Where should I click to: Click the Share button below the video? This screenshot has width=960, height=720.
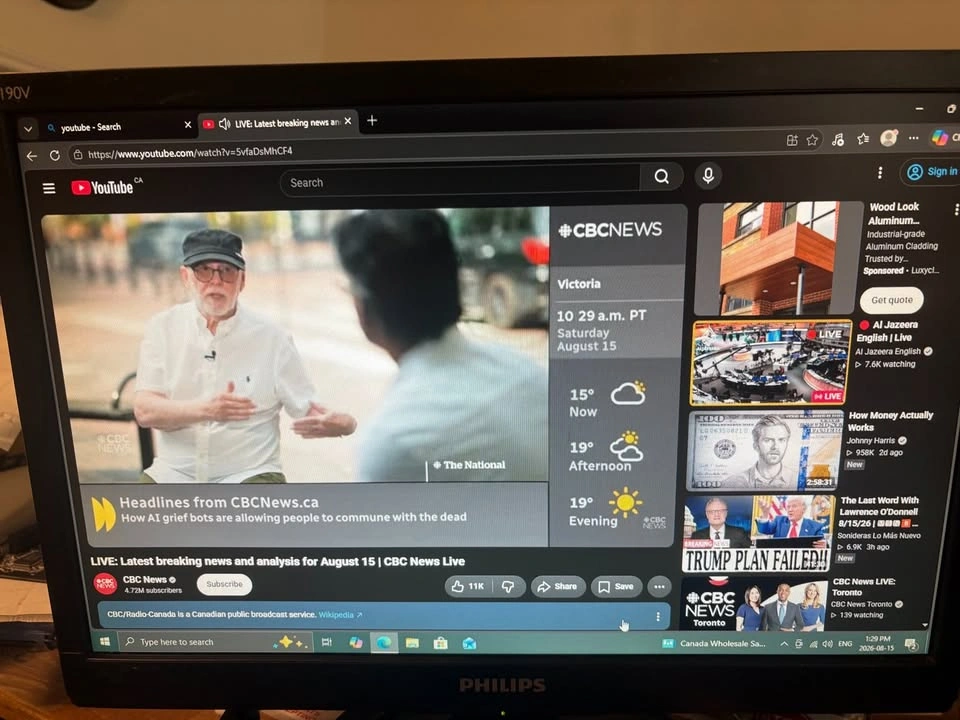[557, 587]
